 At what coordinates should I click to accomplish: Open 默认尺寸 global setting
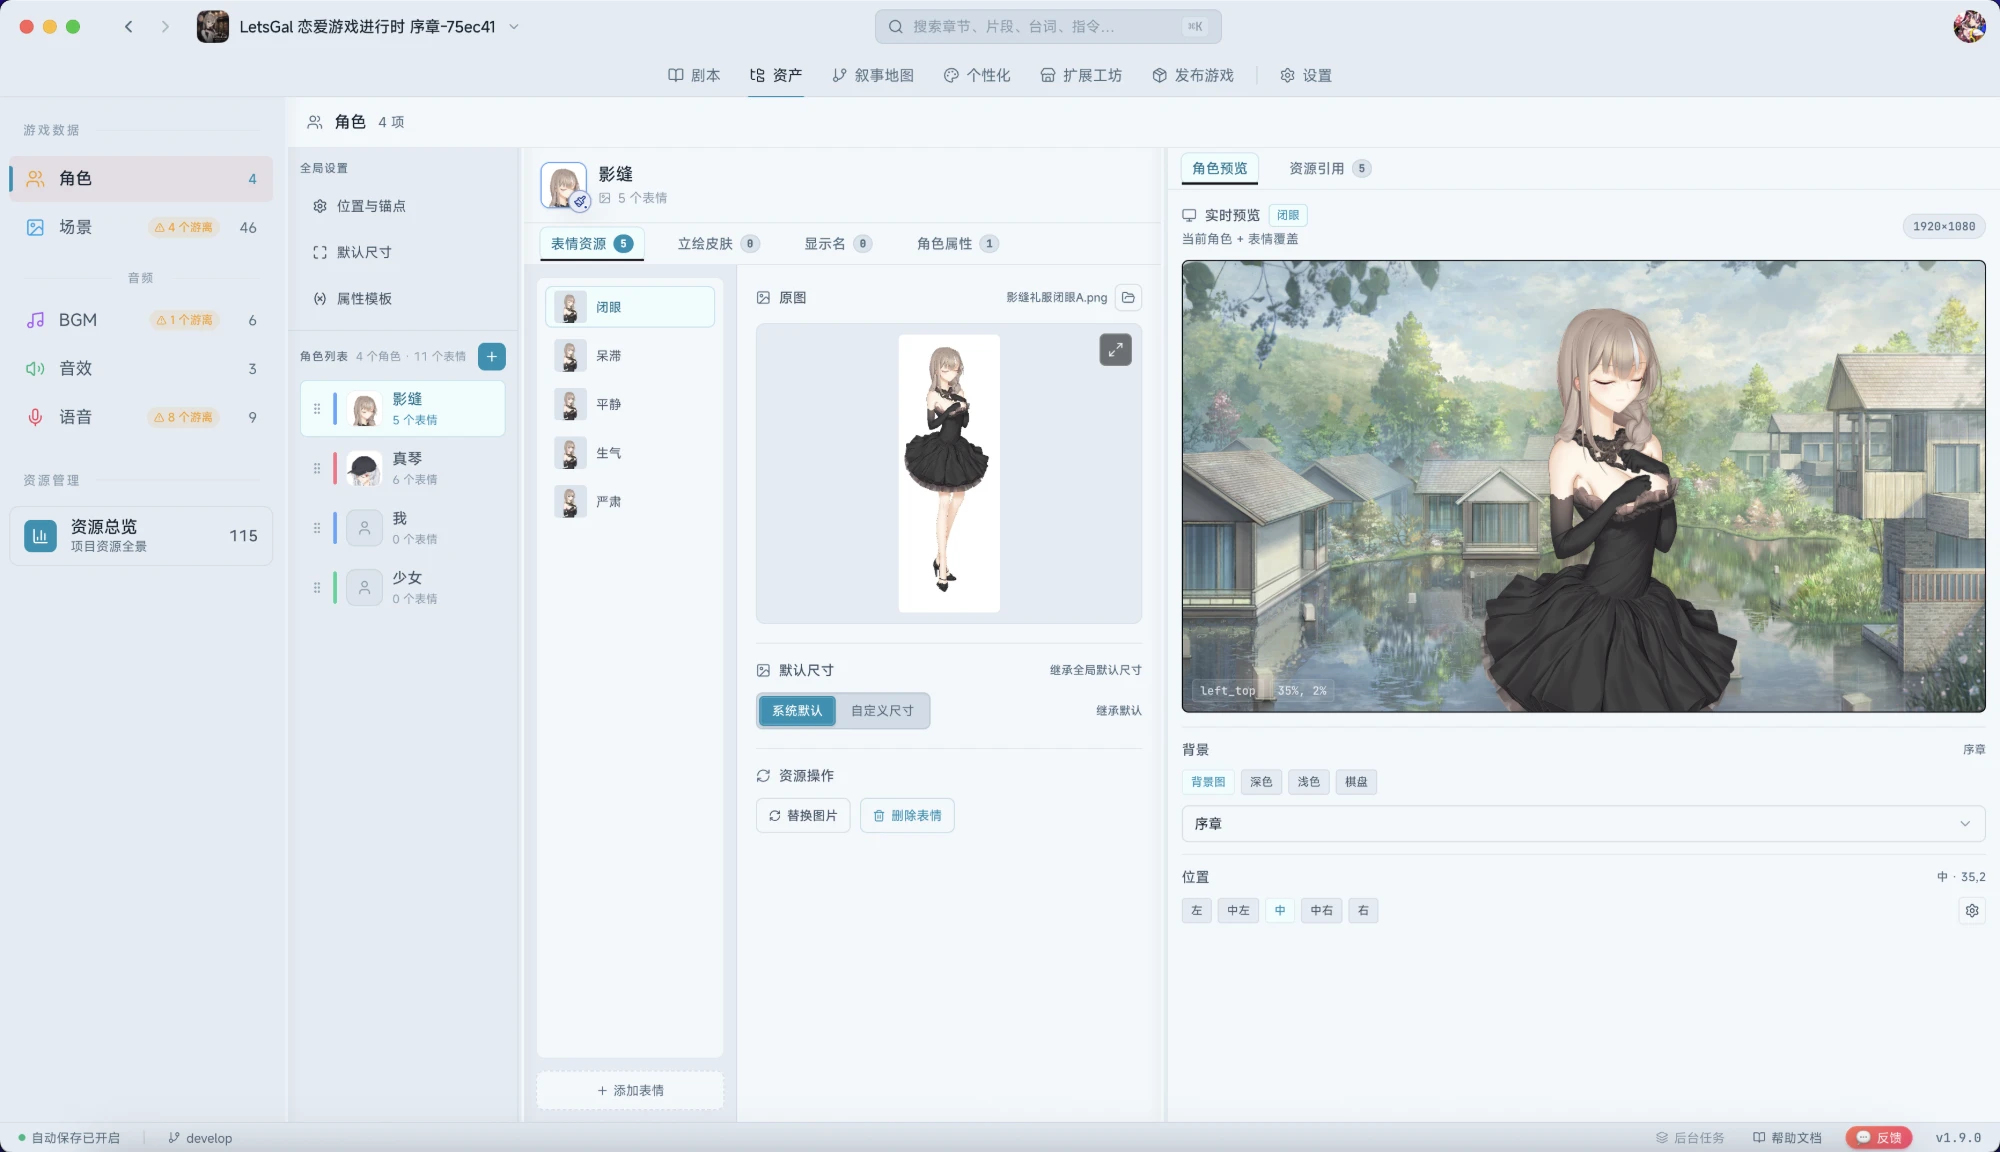(x=402, y=252)
